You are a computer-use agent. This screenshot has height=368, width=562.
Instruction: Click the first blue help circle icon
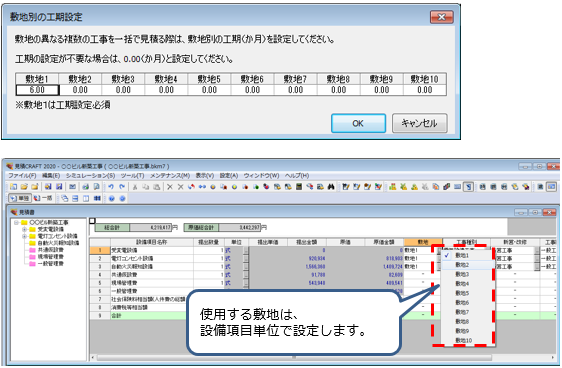tap(111, 198)
